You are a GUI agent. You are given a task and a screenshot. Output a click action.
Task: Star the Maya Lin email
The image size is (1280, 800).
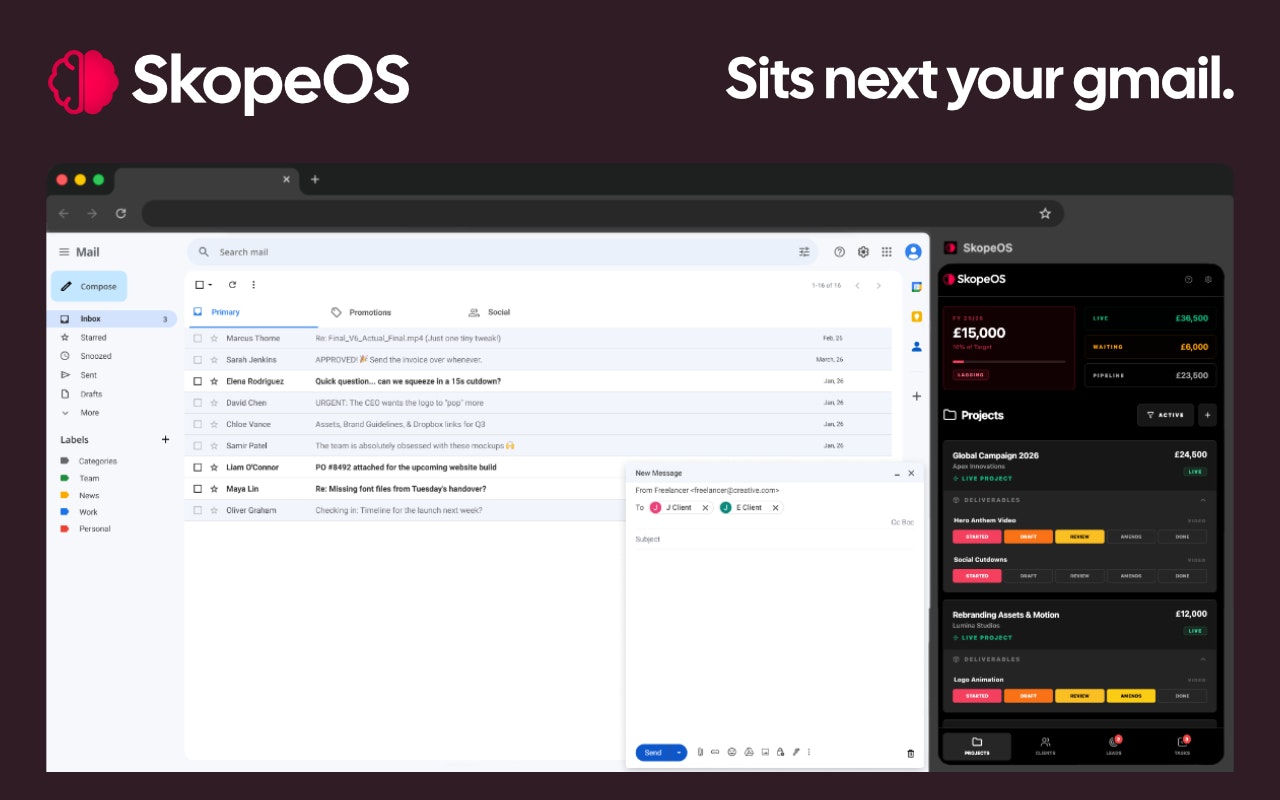pyautogui.click(x=213, y=489)
